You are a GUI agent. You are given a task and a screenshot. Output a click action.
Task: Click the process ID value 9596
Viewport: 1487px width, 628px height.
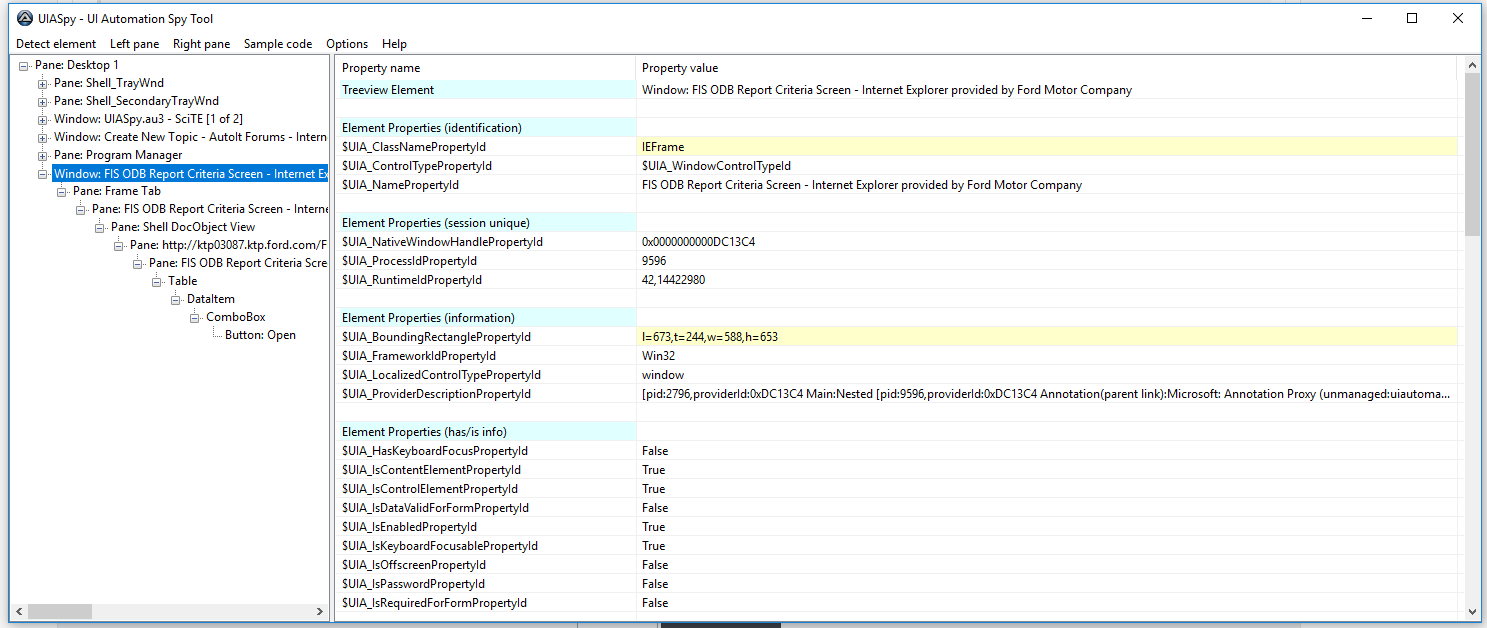[x=654, y=261]
